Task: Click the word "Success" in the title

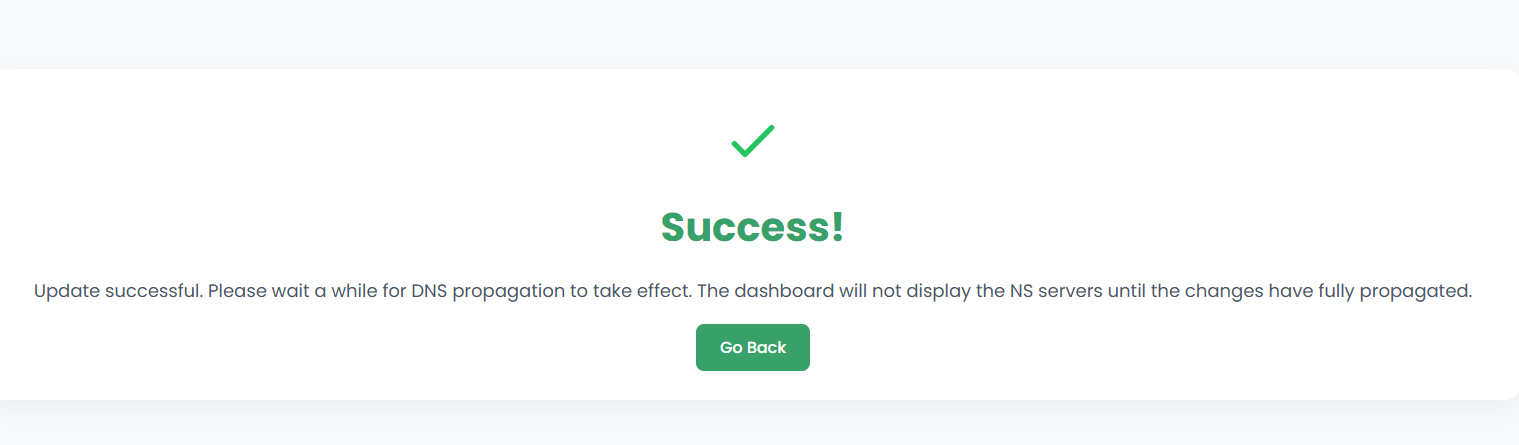Action: pyautogui.click(x=744, y=227)
